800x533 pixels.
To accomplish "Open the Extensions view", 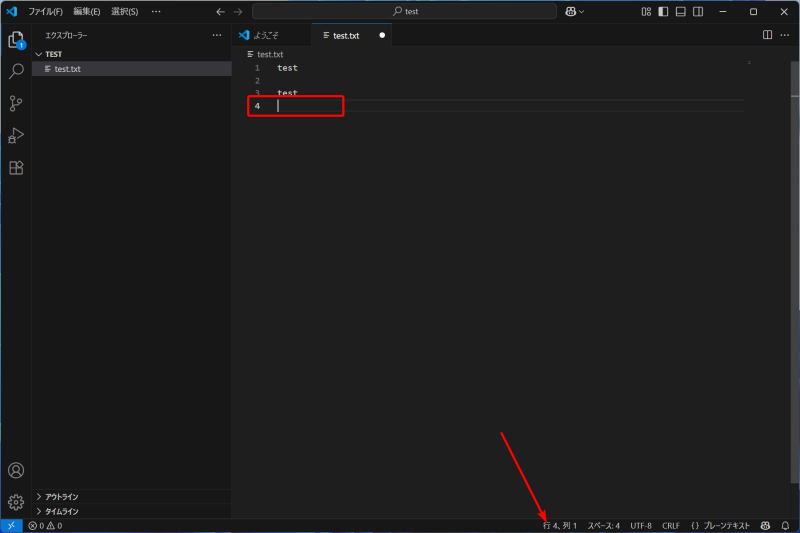I will [16, 168].
